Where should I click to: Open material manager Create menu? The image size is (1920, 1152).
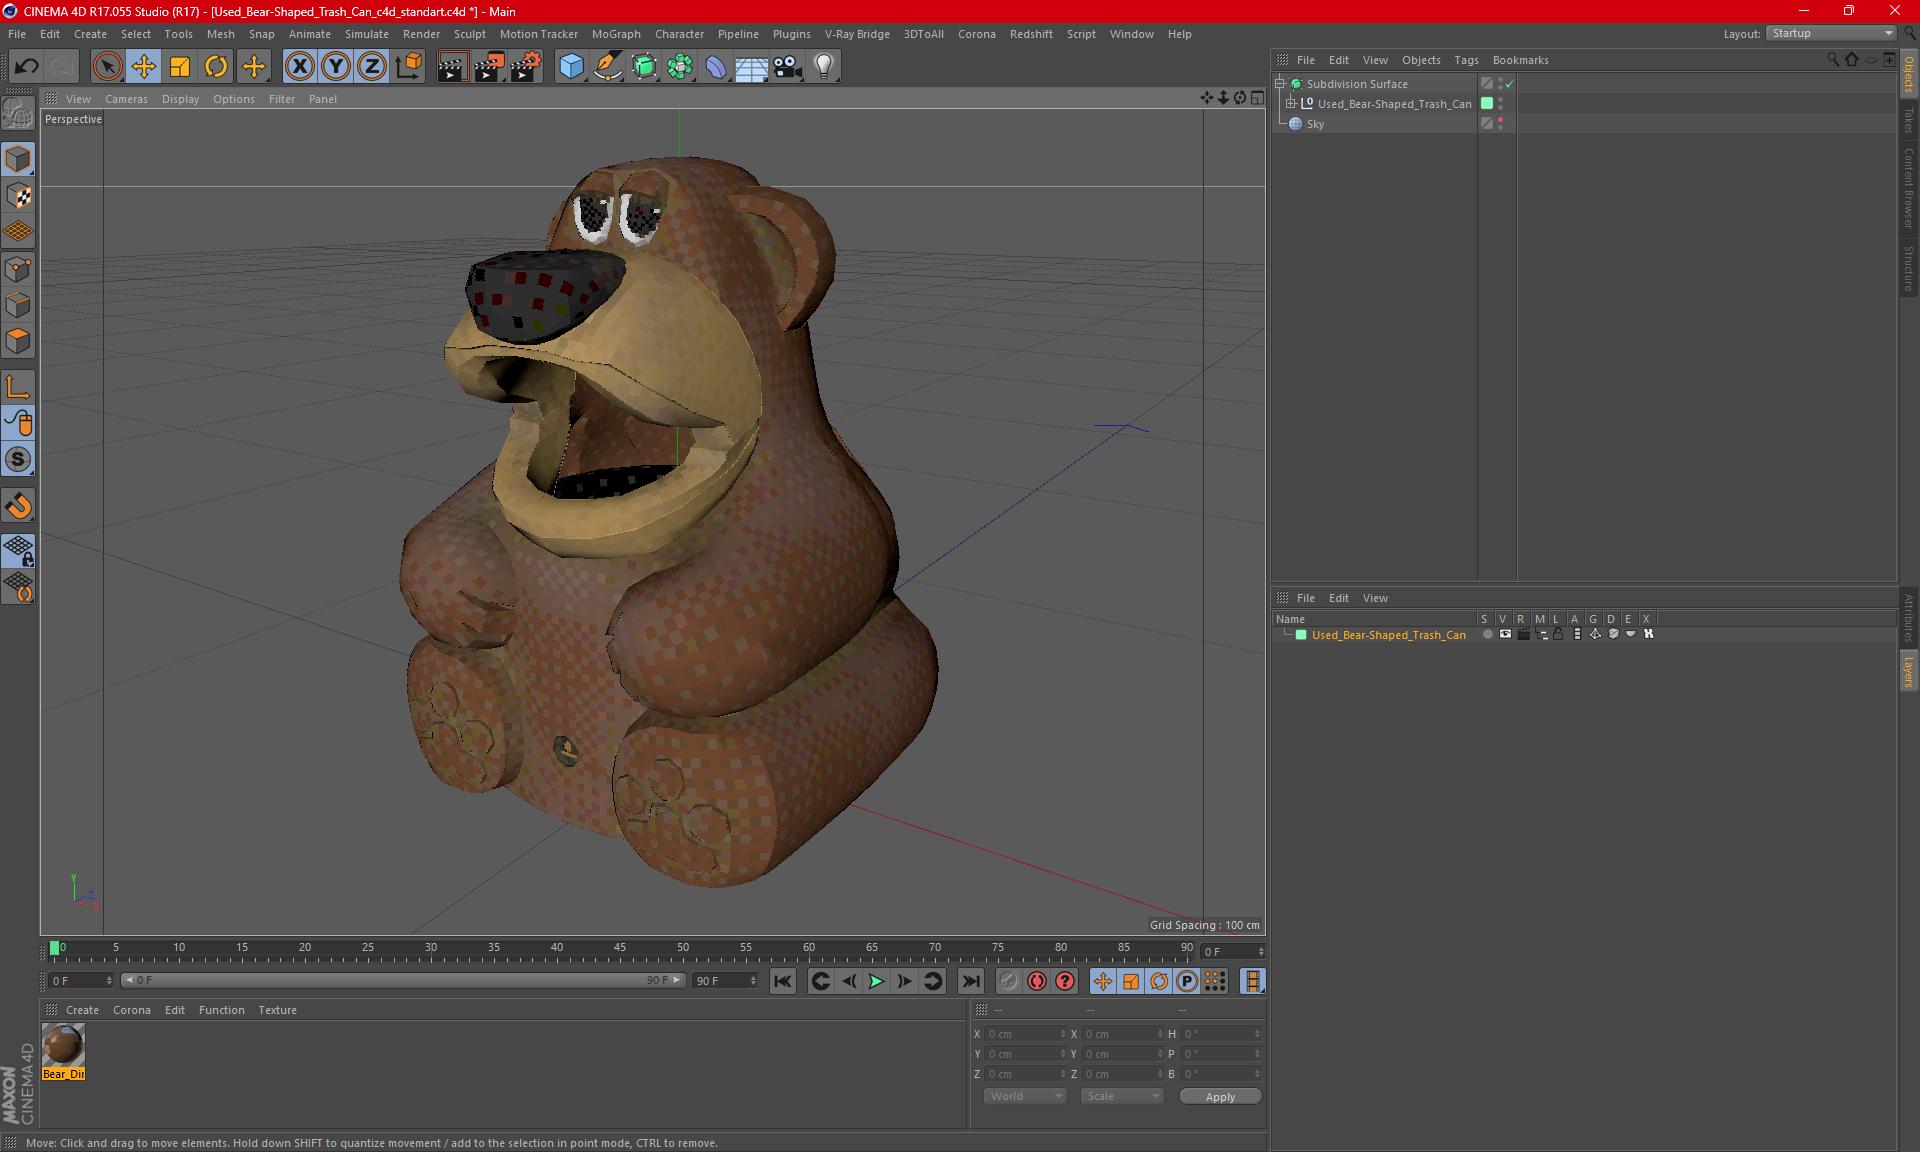point(82,1010)
